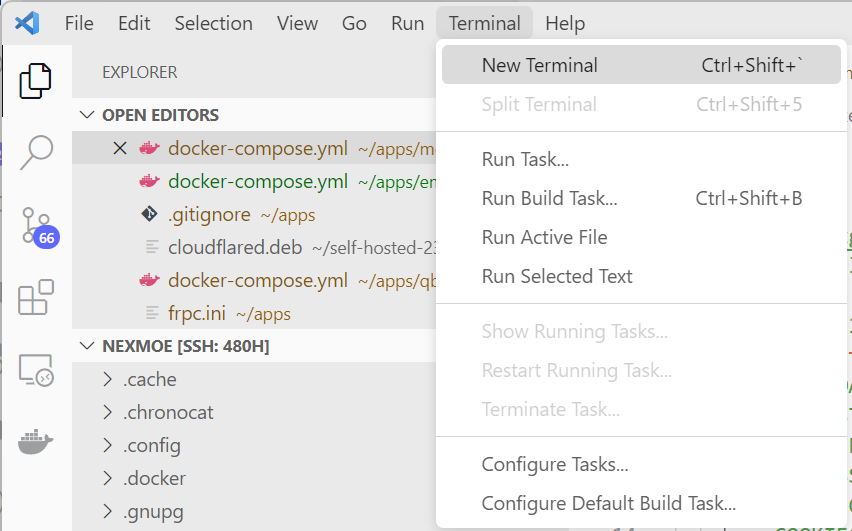Open Source Control with 66 changes
This screenshot has width=852, height=531.
pos(36,226)
